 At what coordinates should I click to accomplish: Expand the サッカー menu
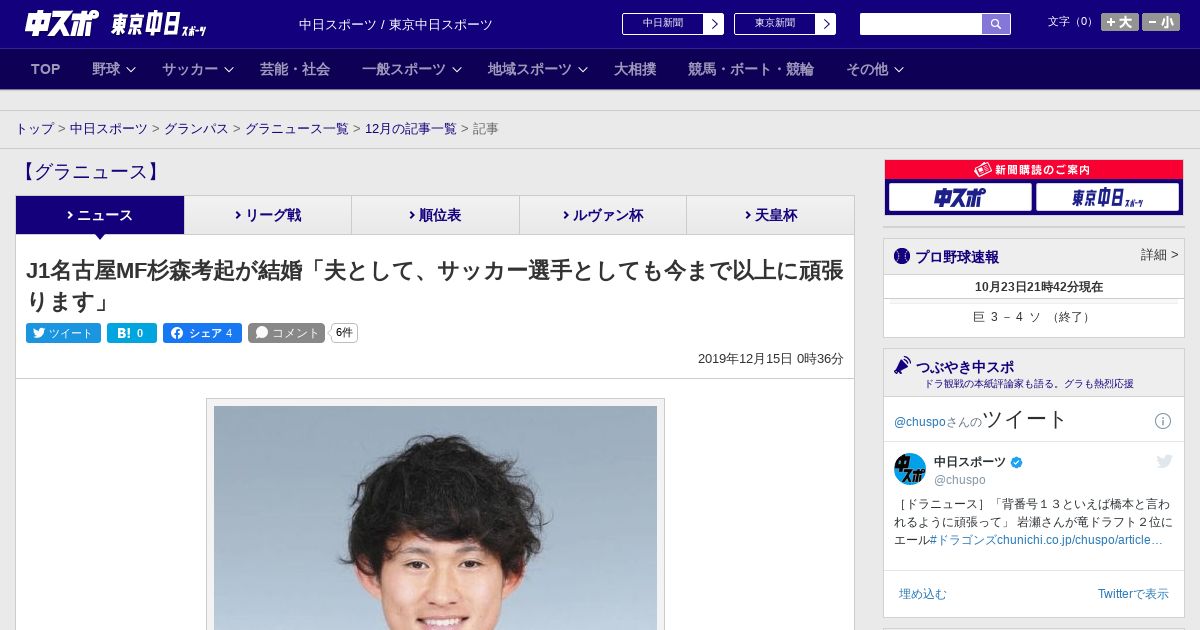[x=197, y=69]
